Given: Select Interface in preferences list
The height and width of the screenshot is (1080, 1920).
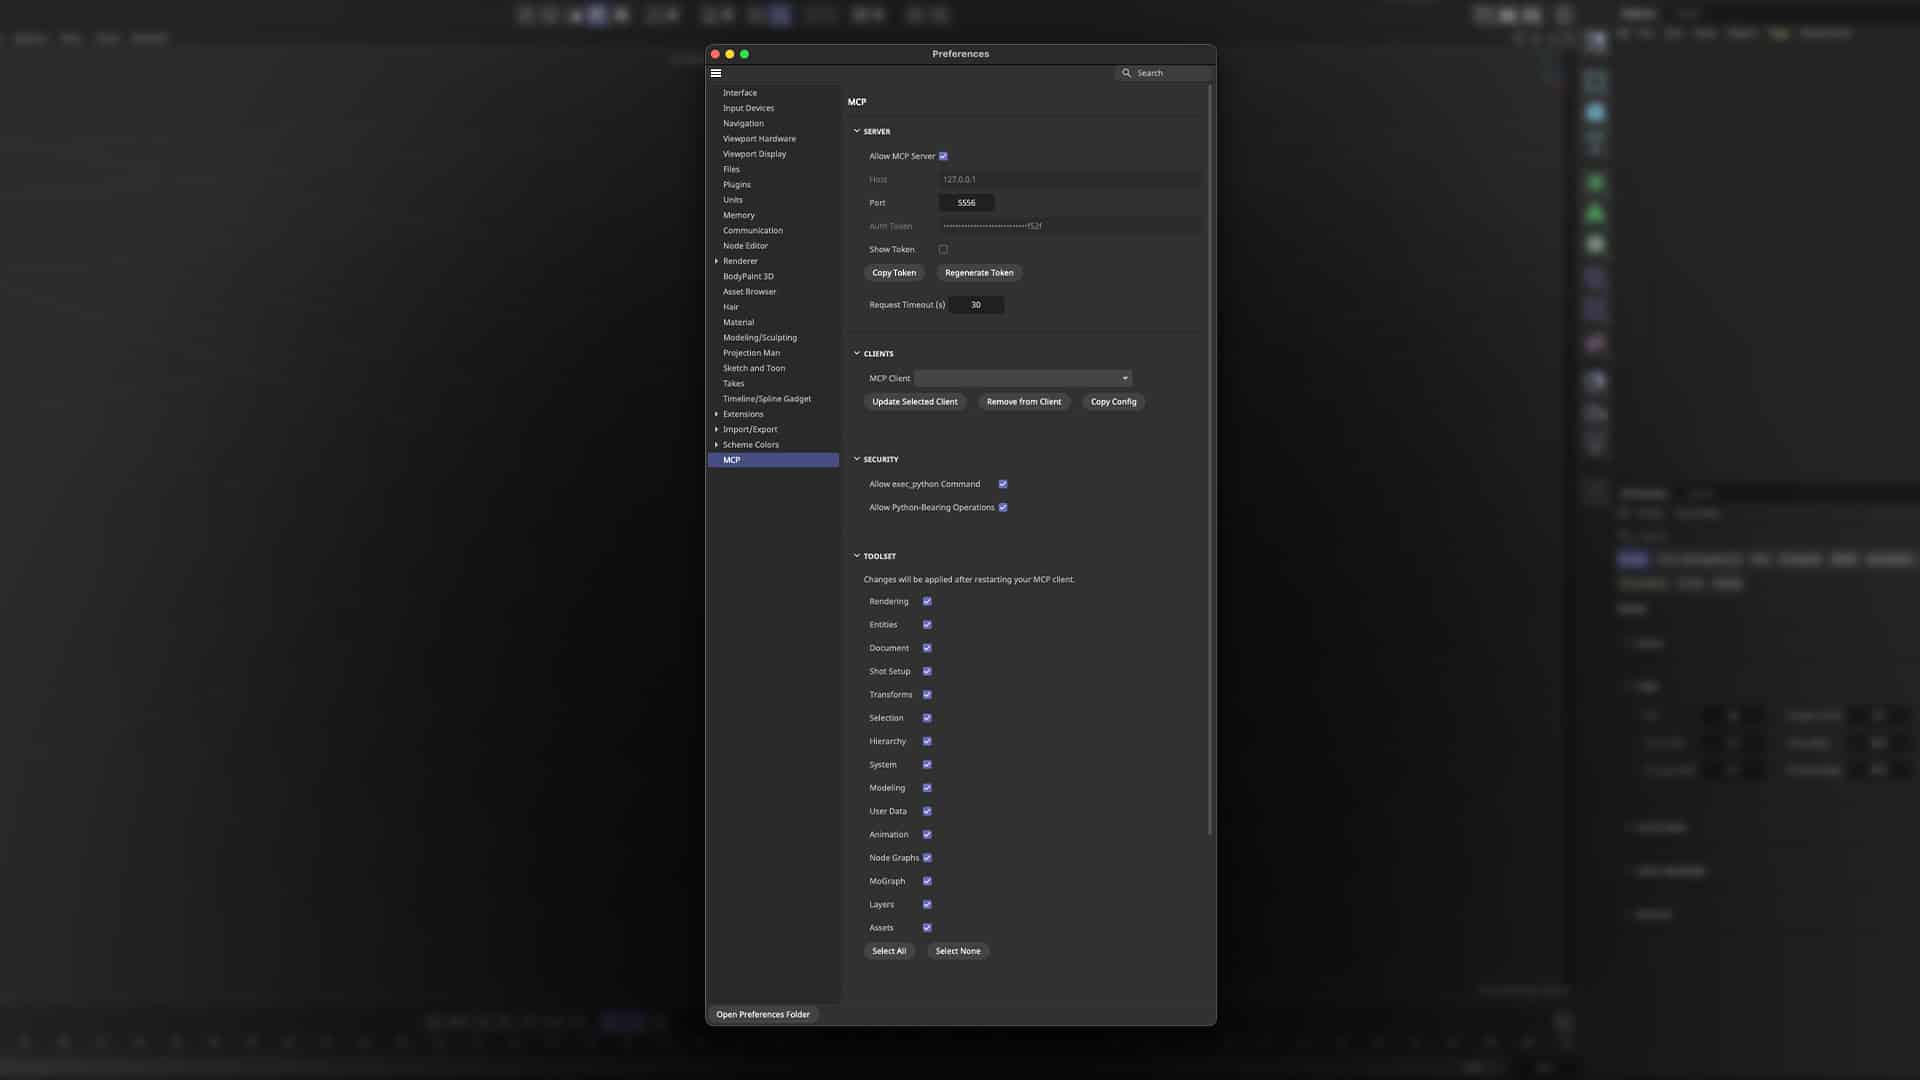Looking at the screenshot, I should pyautogui.click(x=740, y=93).
